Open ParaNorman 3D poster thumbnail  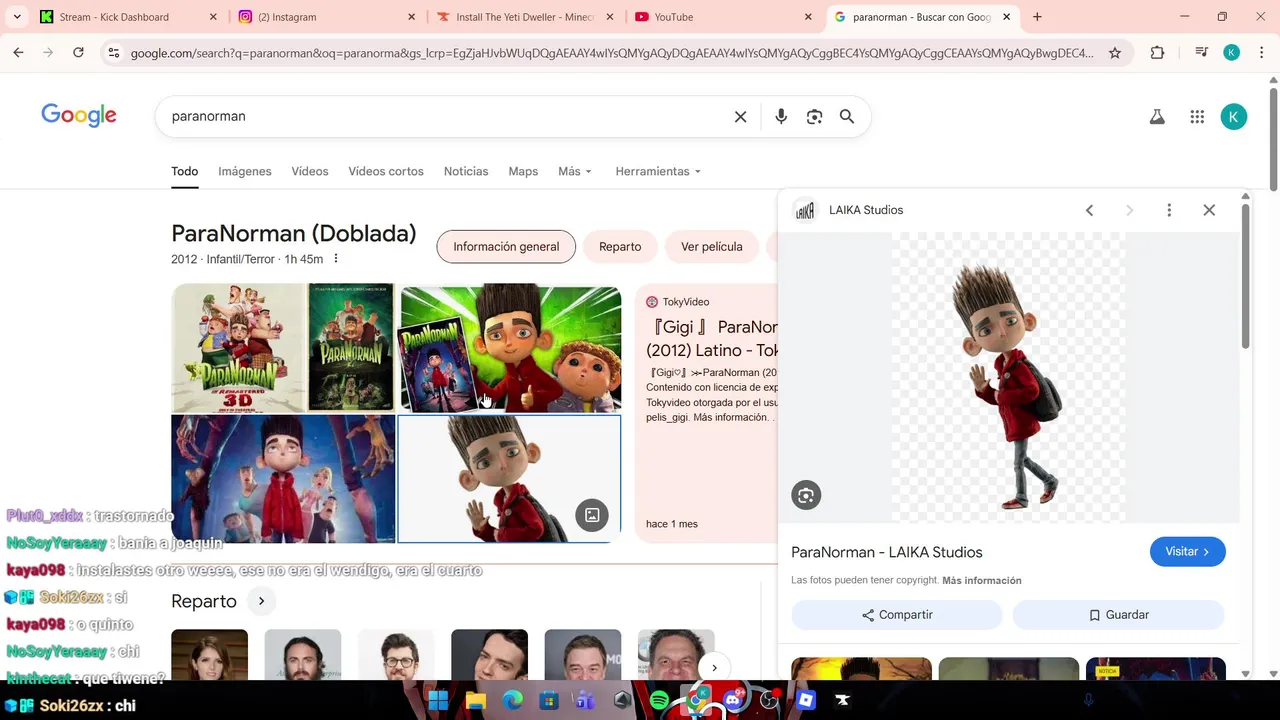(x=240, y=348)
